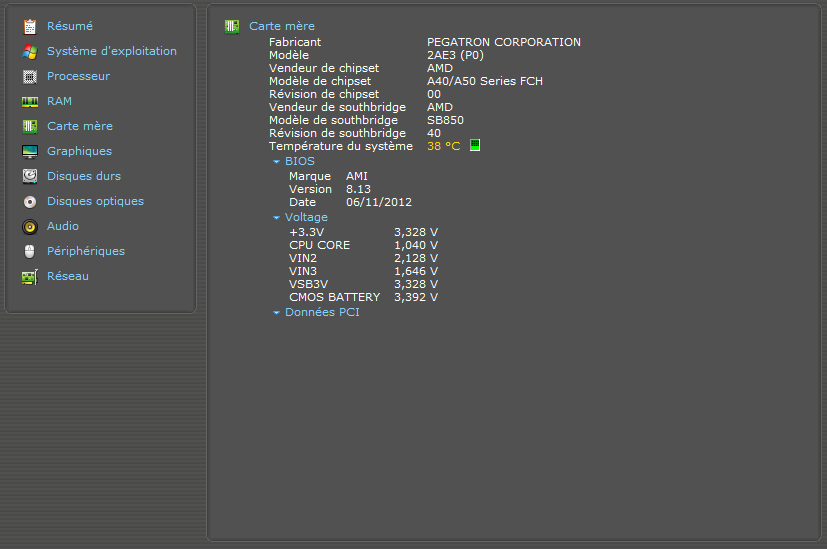
Task: Click the Périphériques mouse icon
Action: coord(30,252)
